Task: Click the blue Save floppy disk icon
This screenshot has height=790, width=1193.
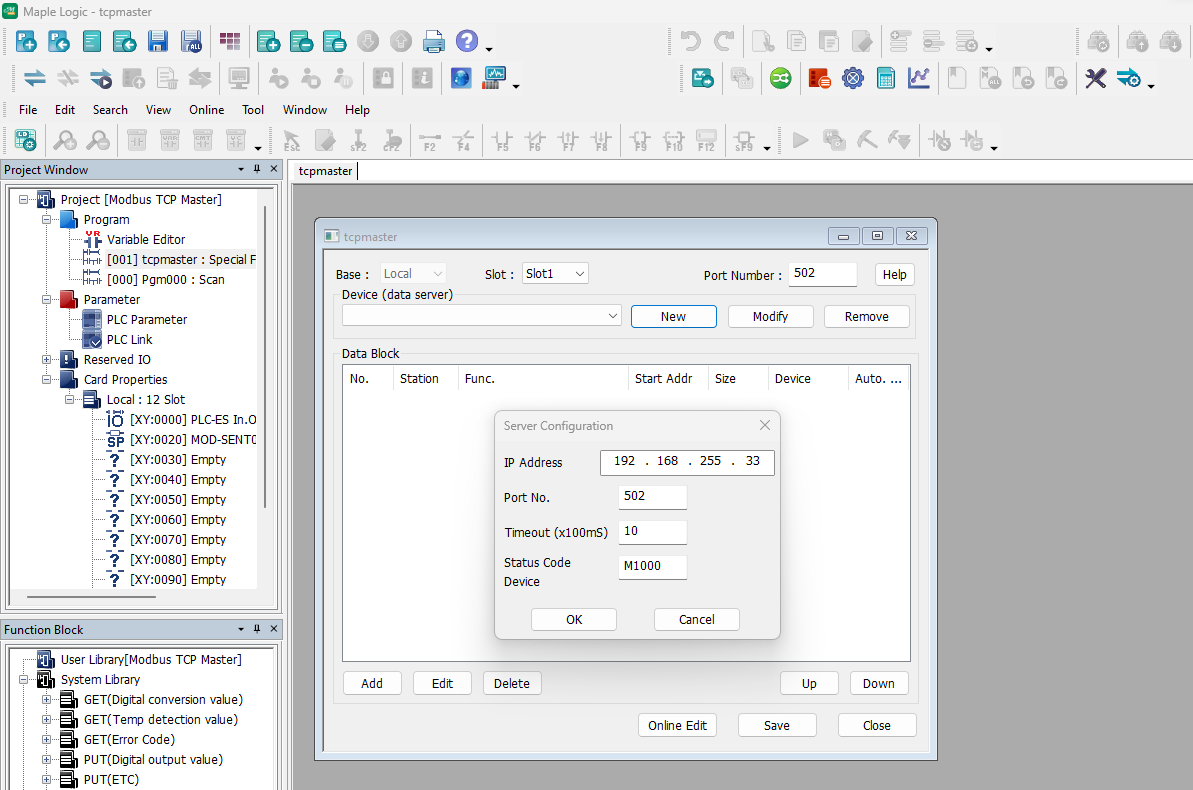Action: (x=158, y=41)
